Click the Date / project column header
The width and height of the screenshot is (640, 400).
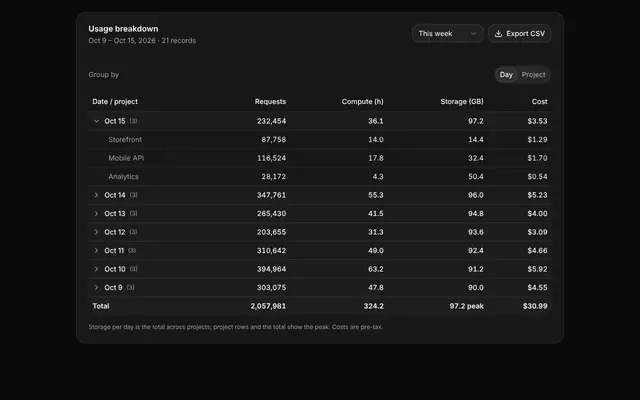(115, 102)
